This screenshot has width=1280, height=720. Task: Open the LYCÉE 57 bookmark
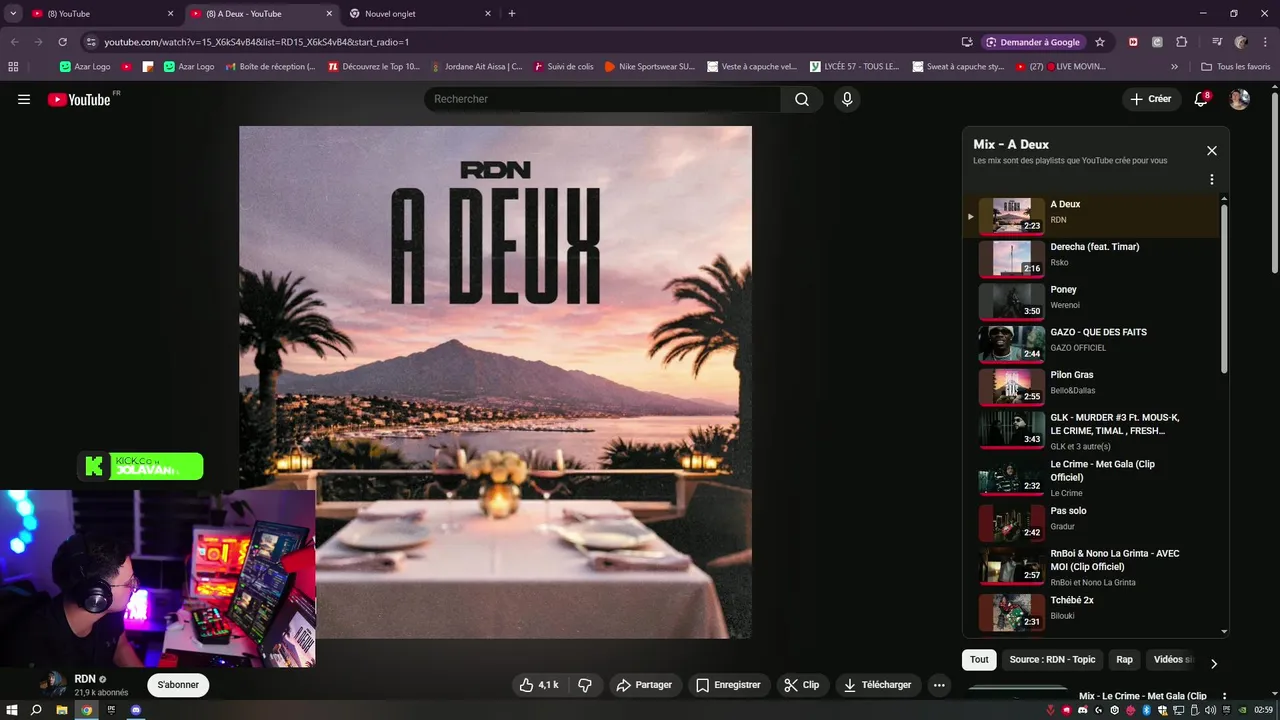[854, 67]
